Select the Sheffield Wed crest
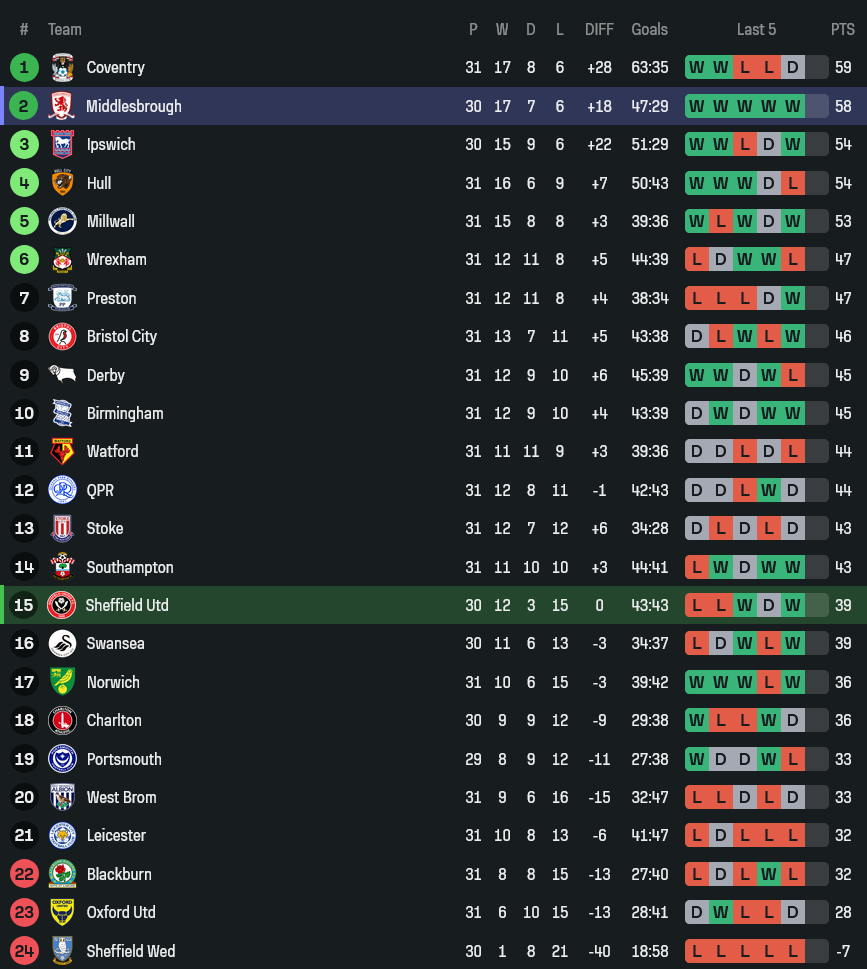The width and height of the screenshot is (867, 969). pyautogui.click(x=62, y=951)
